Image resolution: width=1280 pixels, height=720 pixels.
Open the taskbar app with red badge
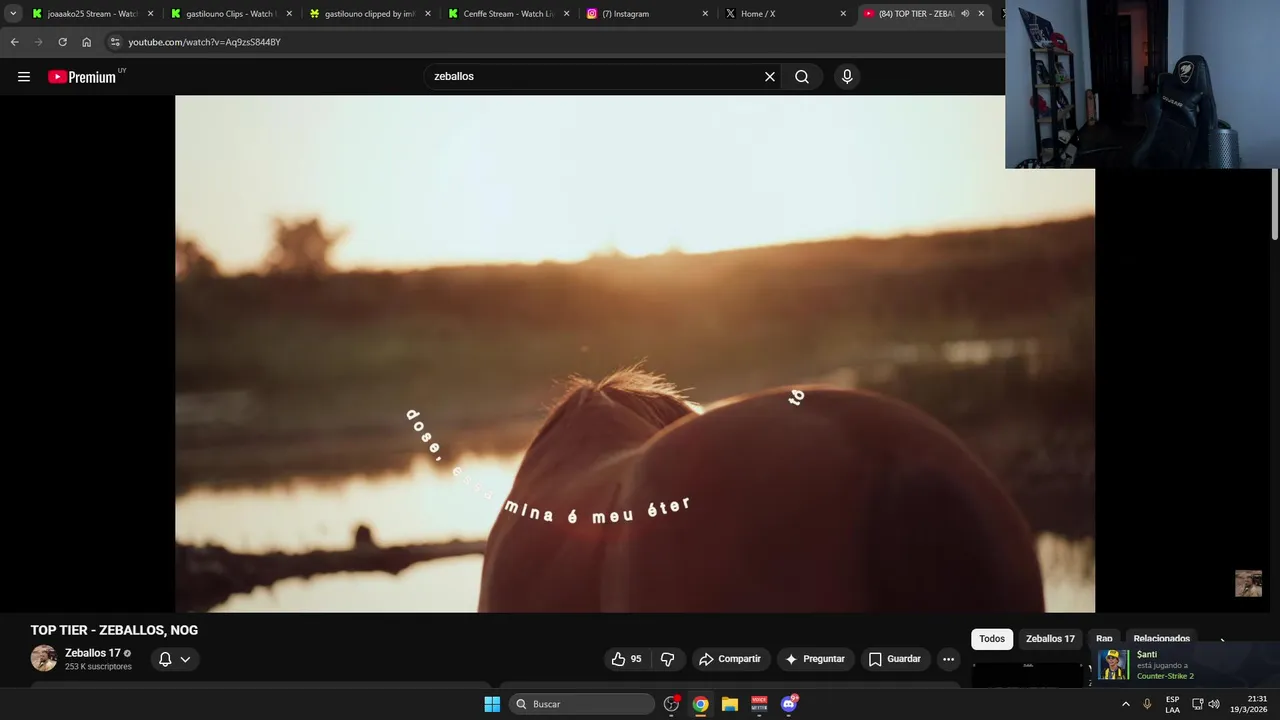[x=671, y=704]
